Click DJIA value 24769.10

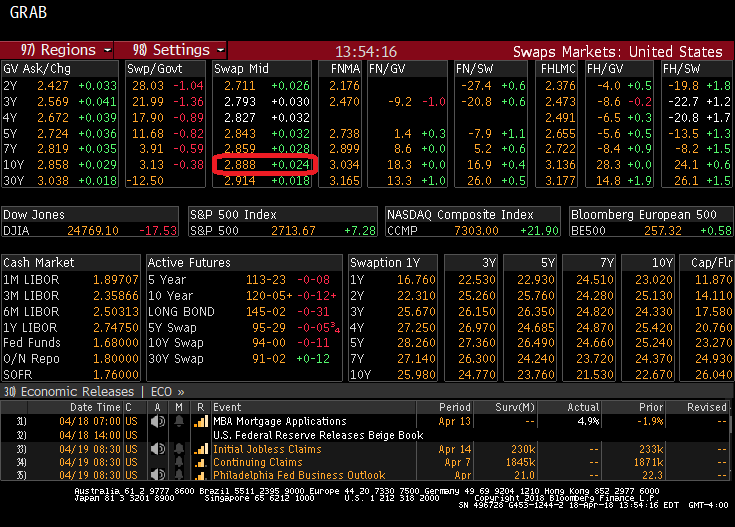[x=93, y=231]
